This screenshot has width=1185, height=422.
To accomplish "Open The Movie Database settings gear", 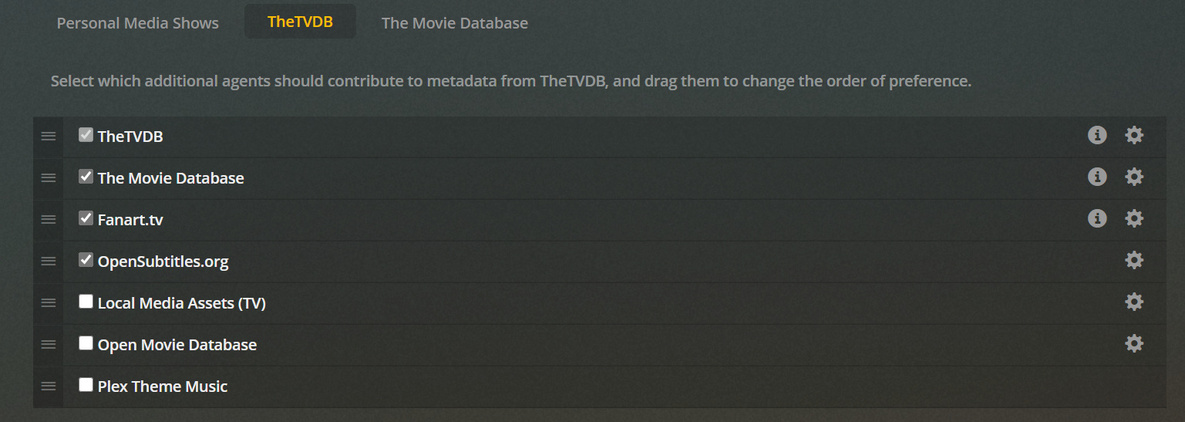I will point(1133,177).
